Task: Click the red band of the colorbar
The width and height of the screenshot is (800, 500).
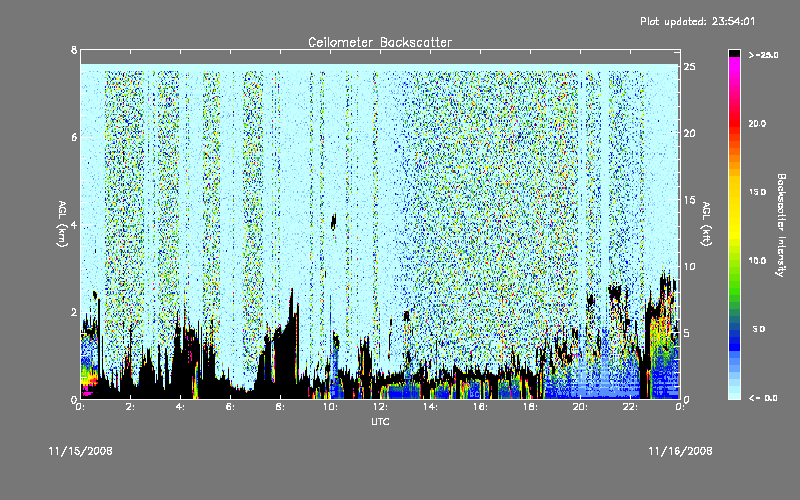Action: pyautogui.click(x=734, y=125)
